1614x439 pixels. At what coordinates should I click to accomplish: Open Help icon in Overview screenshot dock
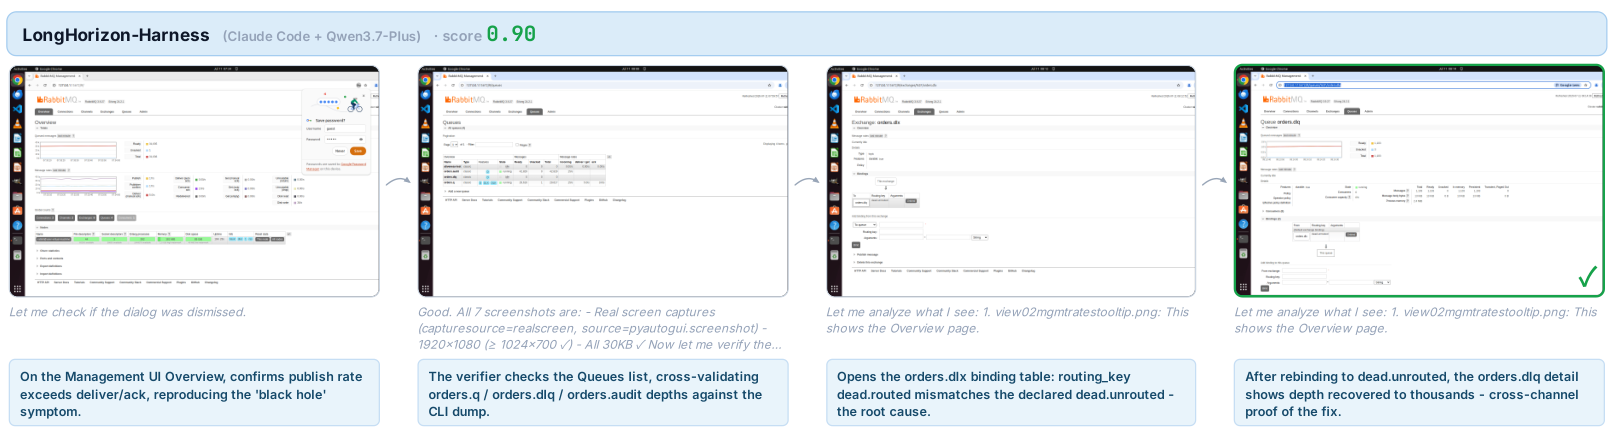click(17, 224)
